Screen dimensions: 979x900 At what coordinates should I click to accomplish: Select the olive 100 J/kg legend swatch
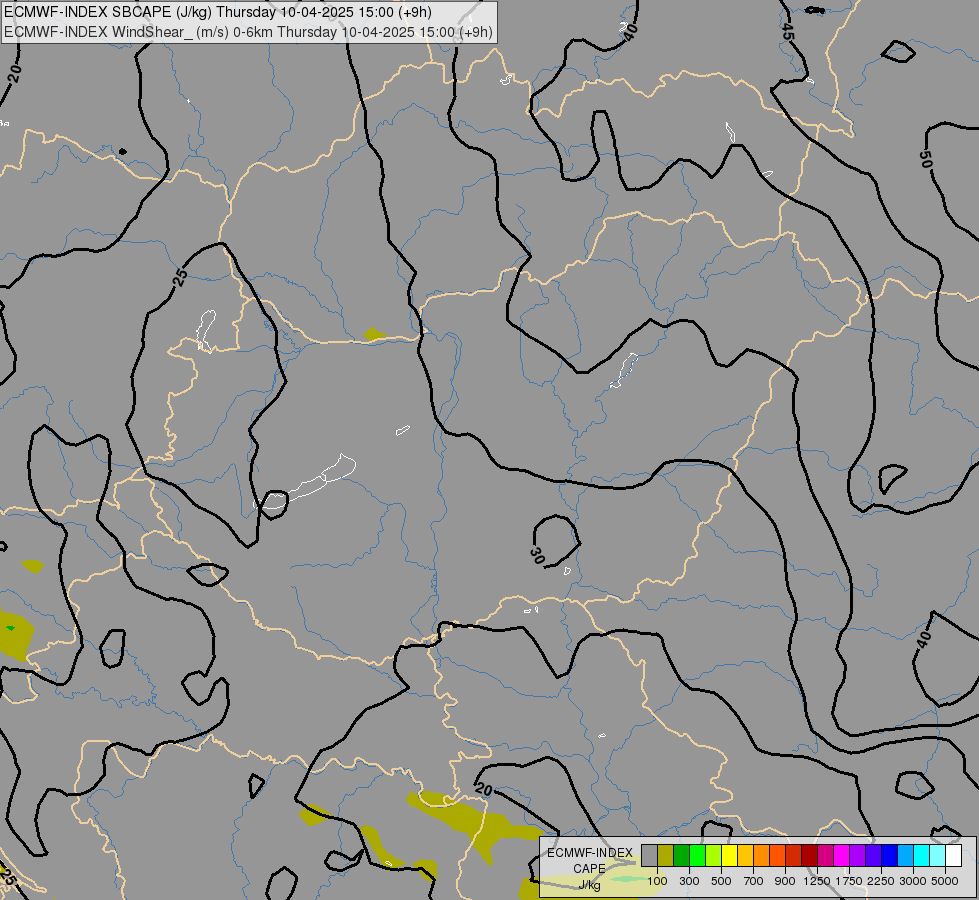tap(666, 856)
